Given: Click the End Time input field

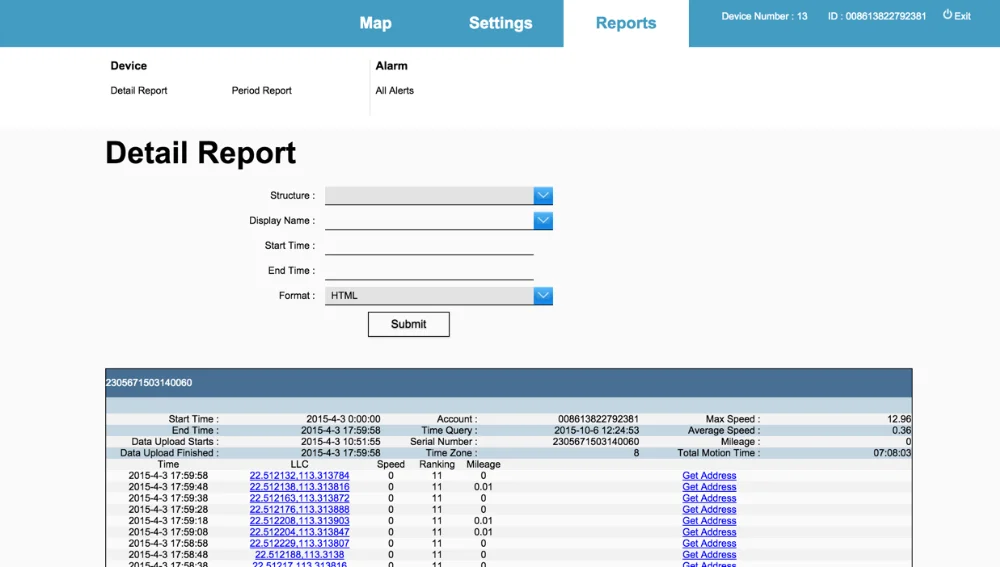Looking at the screenshot, I should pyautogui.click(x=429, y=271).
